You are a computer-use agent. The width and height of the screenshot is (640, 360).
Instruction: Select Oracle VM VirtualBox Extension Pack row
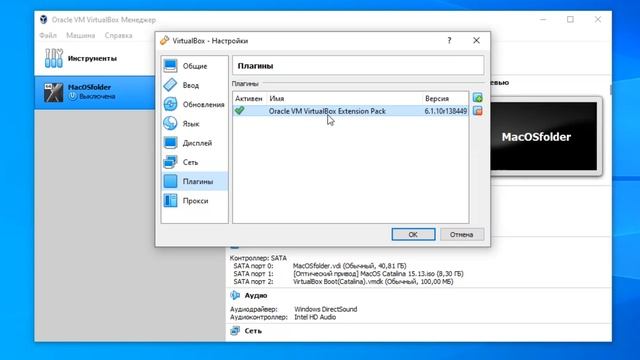[x=351, y=111]
